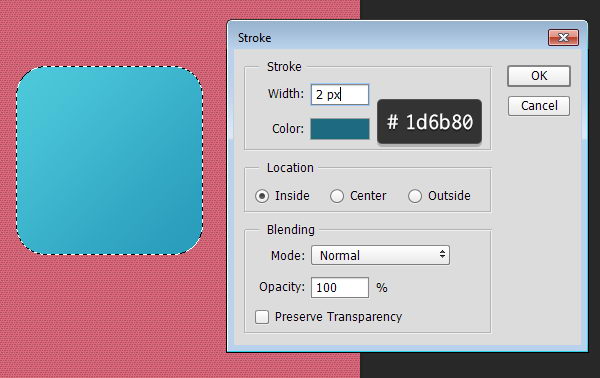Cancel the Stroke dialog
The height and width of the screenshot is (378, 600).
point(539,106)
